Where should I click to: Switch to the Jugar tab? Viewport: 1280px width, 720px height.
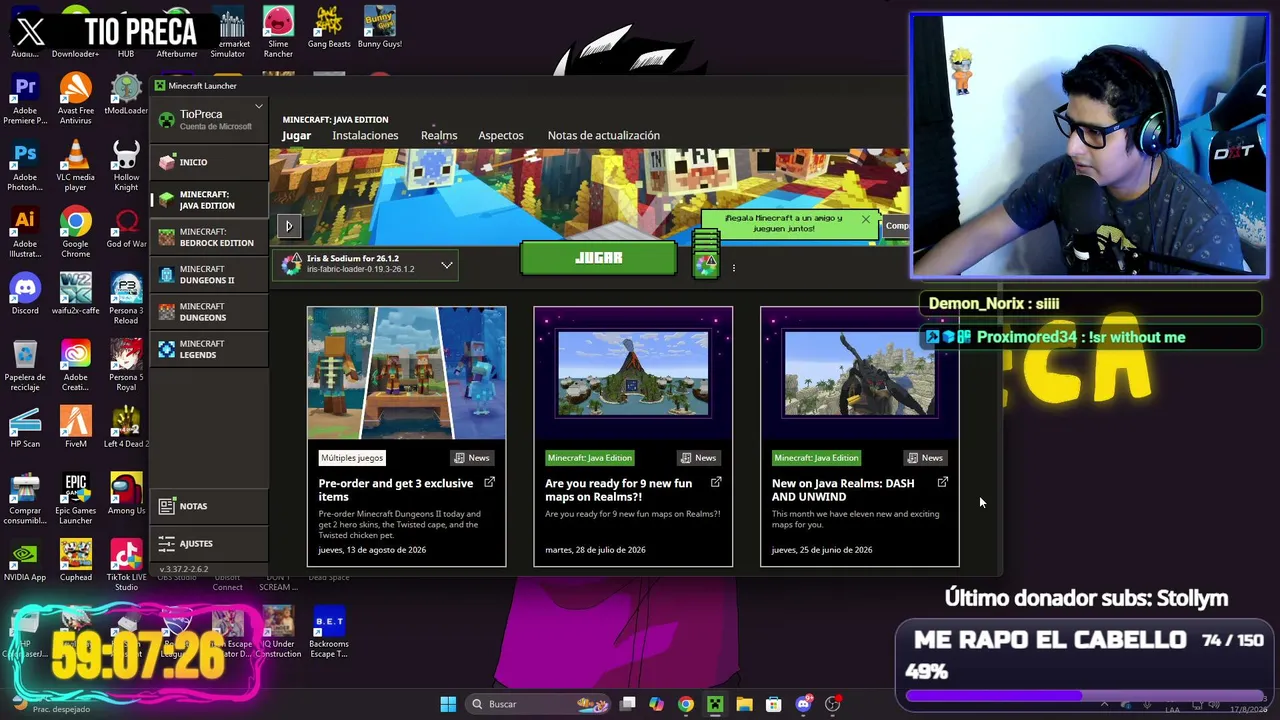pos(296,135)
